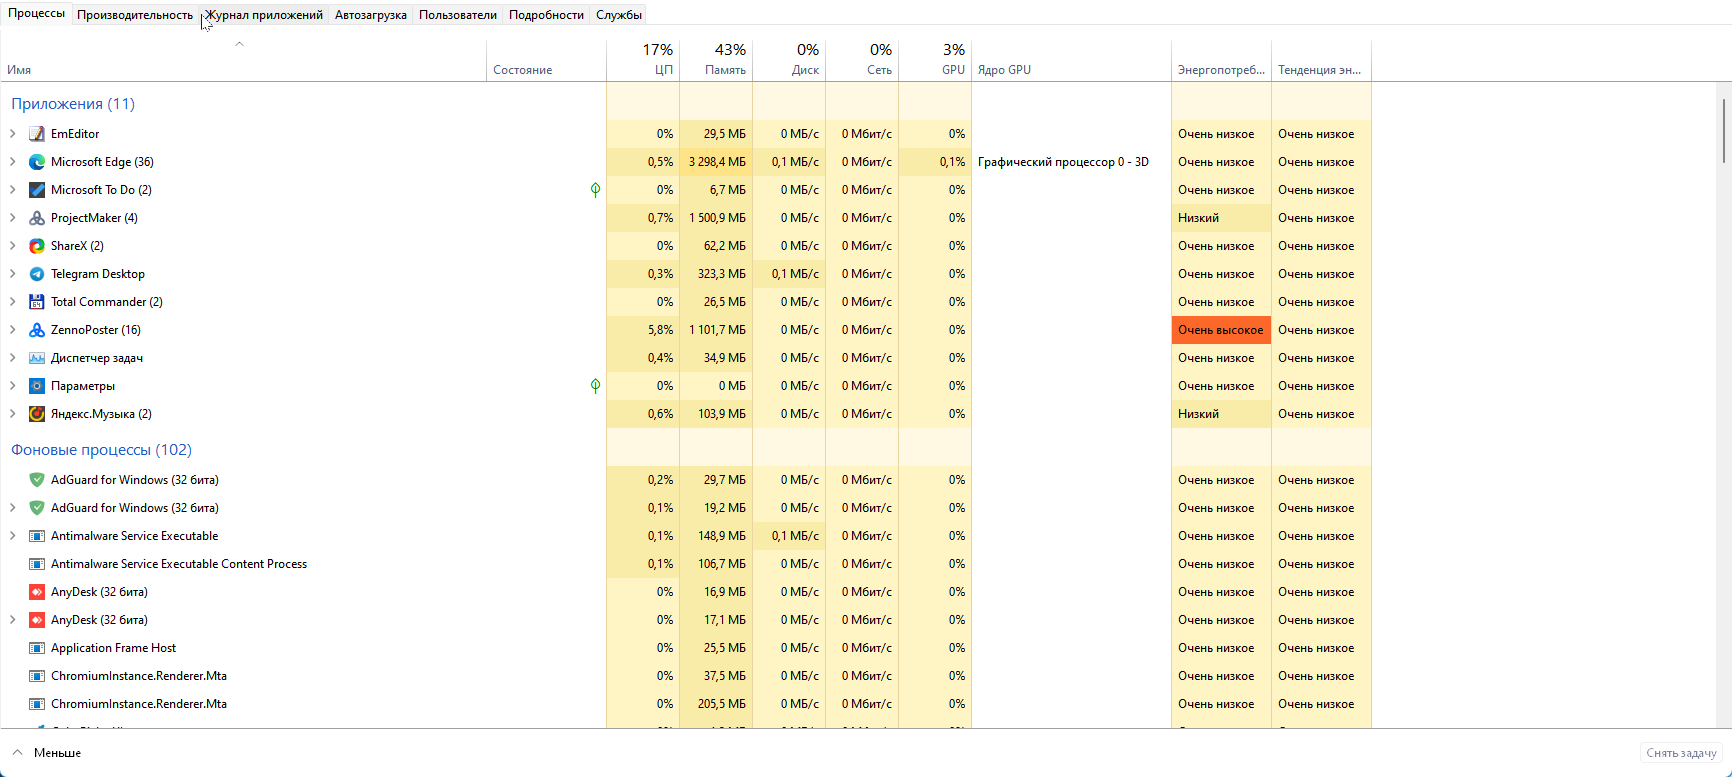Select the Total Commander icon
Screen dimensions: 1732x777
click(x=37, y=302)
